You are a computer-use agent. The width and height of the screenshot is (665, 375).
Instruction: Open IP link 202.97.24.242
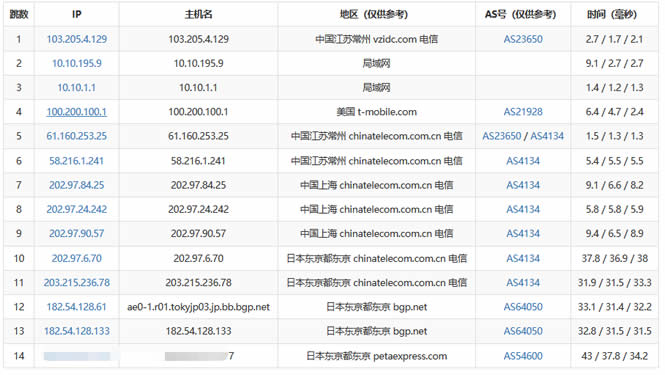pos(77,209)
